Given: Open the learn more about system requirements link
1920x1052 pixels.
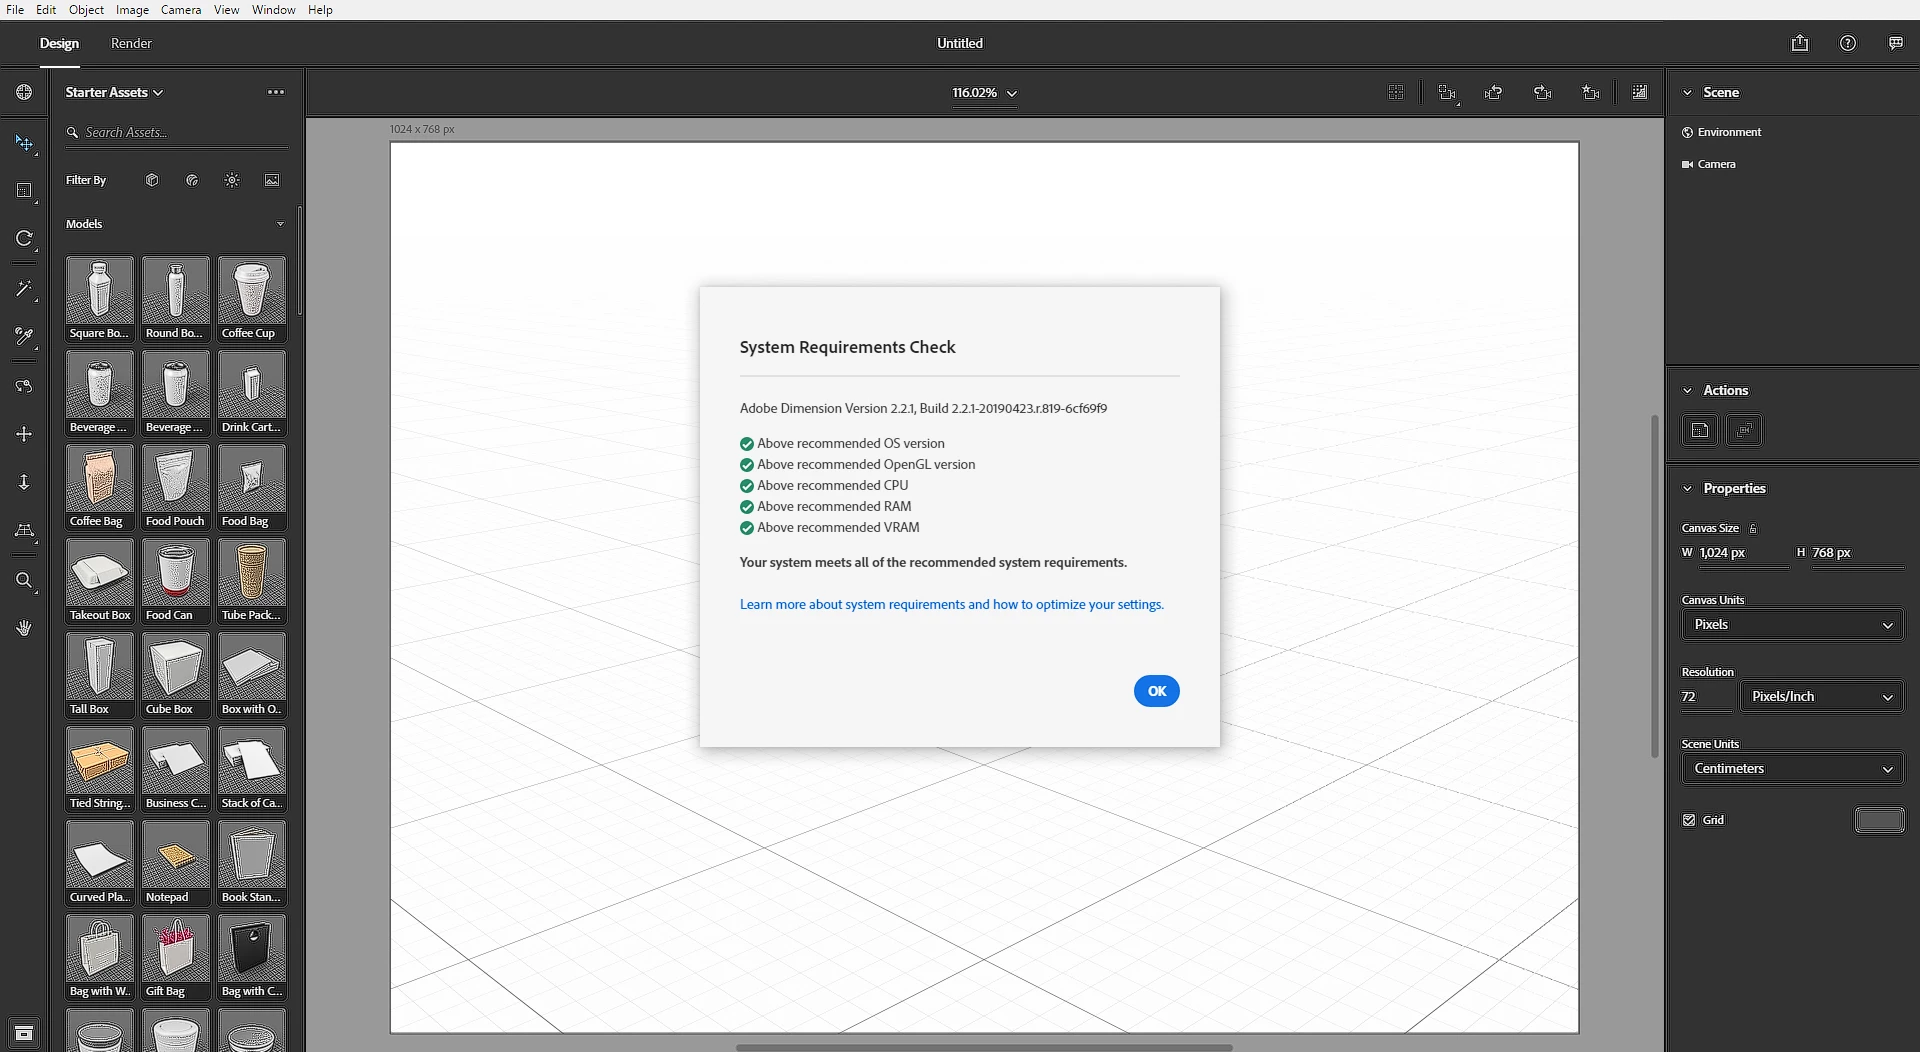Looking at the screenshot, I should [x=952, y=604].
